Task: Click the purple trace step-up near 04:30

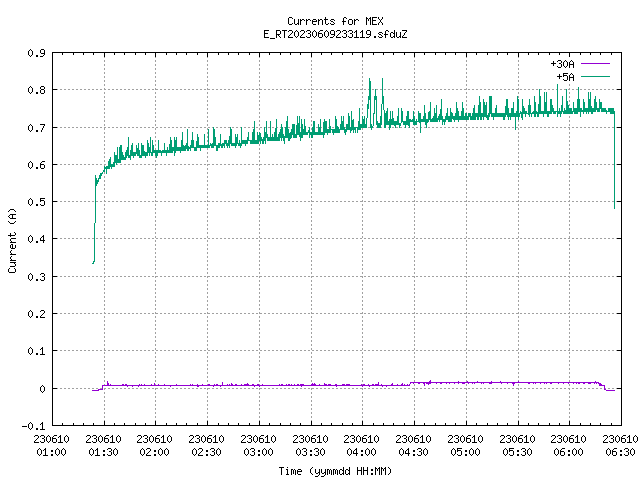Action: (x=411, y=383)
